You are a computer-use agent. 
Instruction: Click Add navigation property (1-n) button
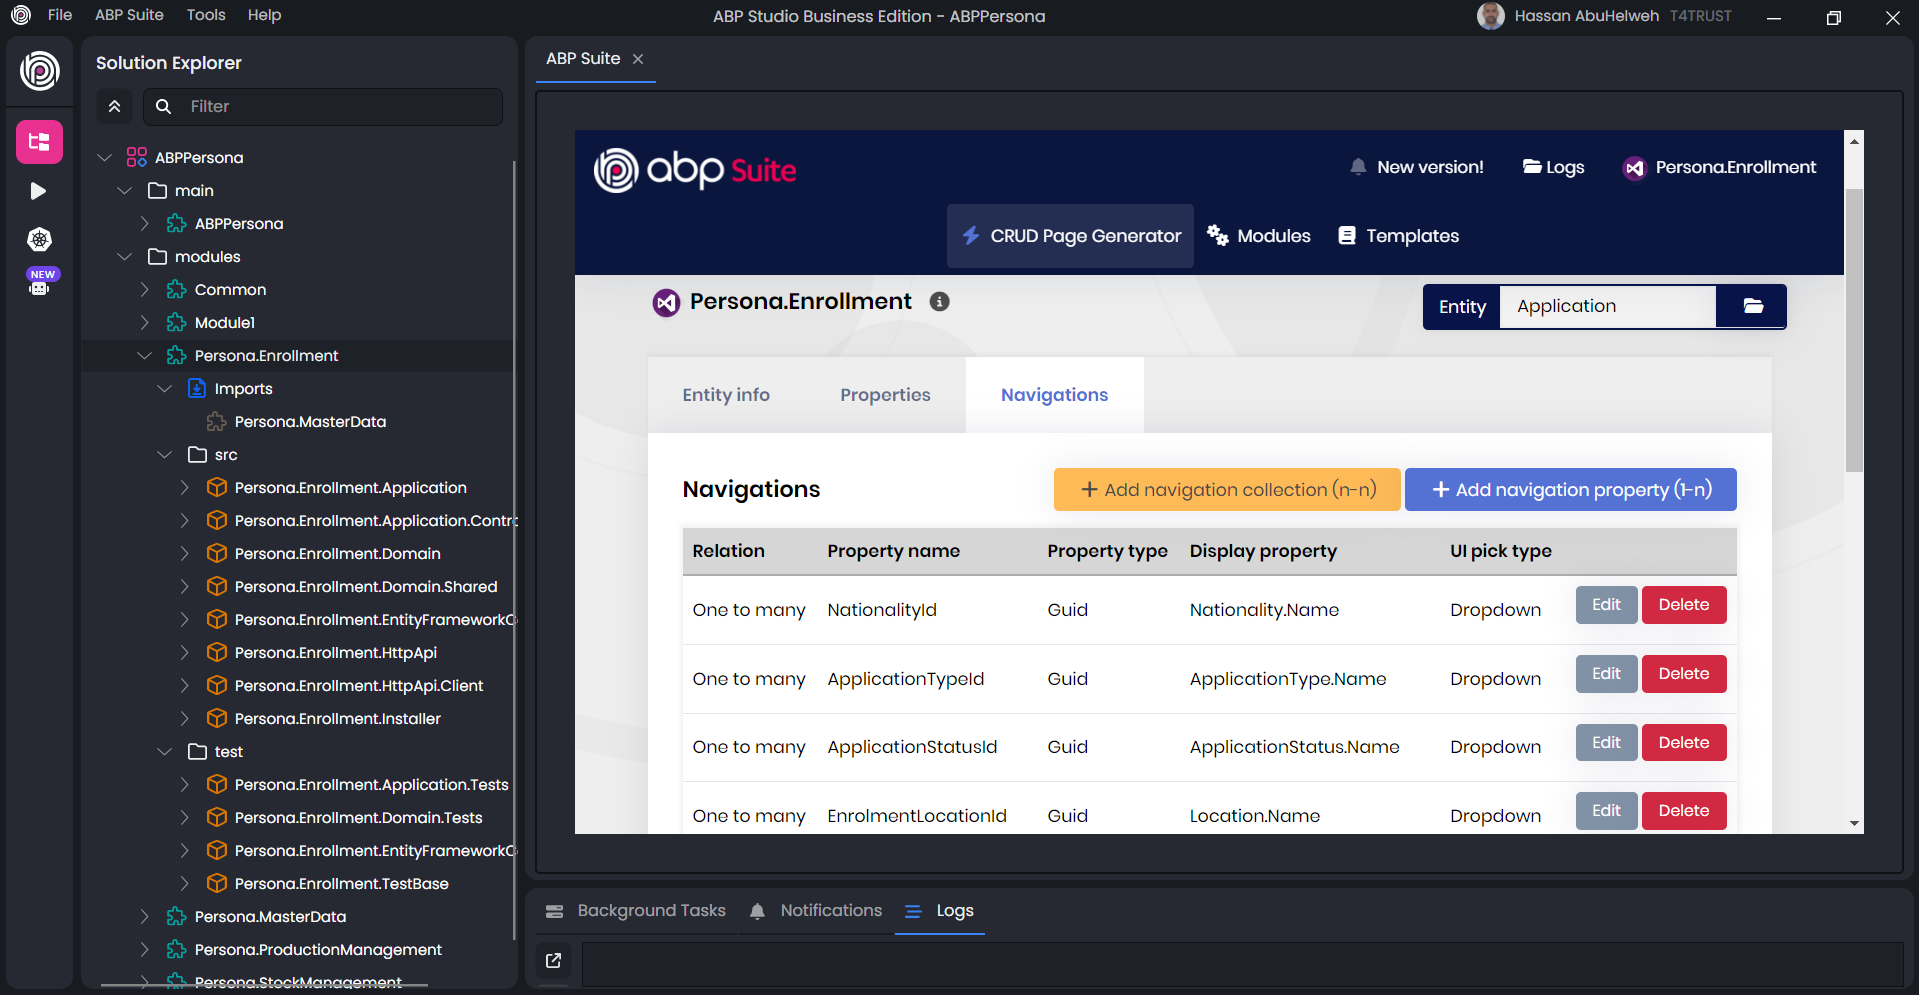pos(1570,490)
